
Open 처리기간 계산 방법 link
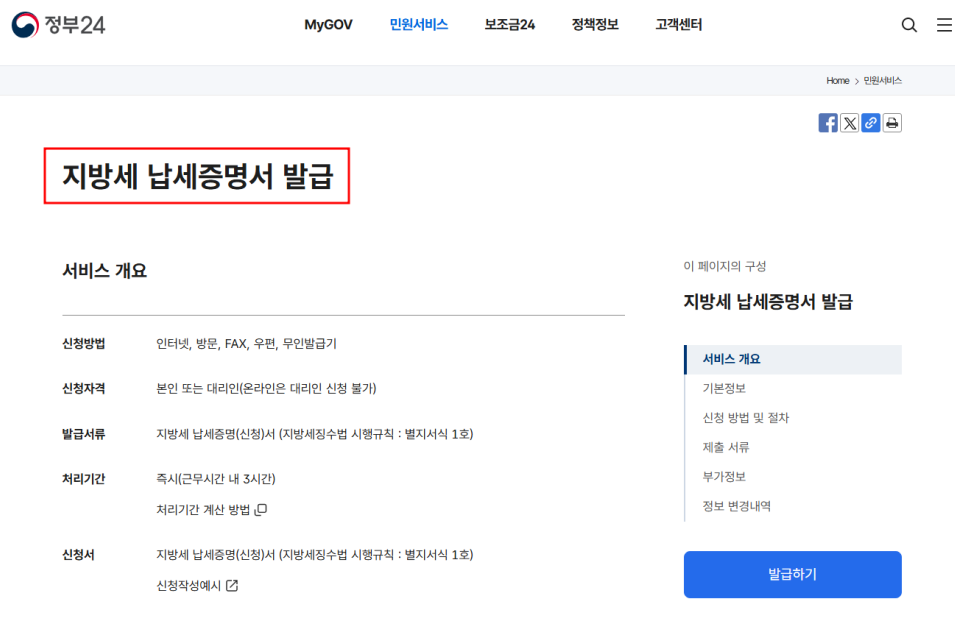(x=203, y=510)
